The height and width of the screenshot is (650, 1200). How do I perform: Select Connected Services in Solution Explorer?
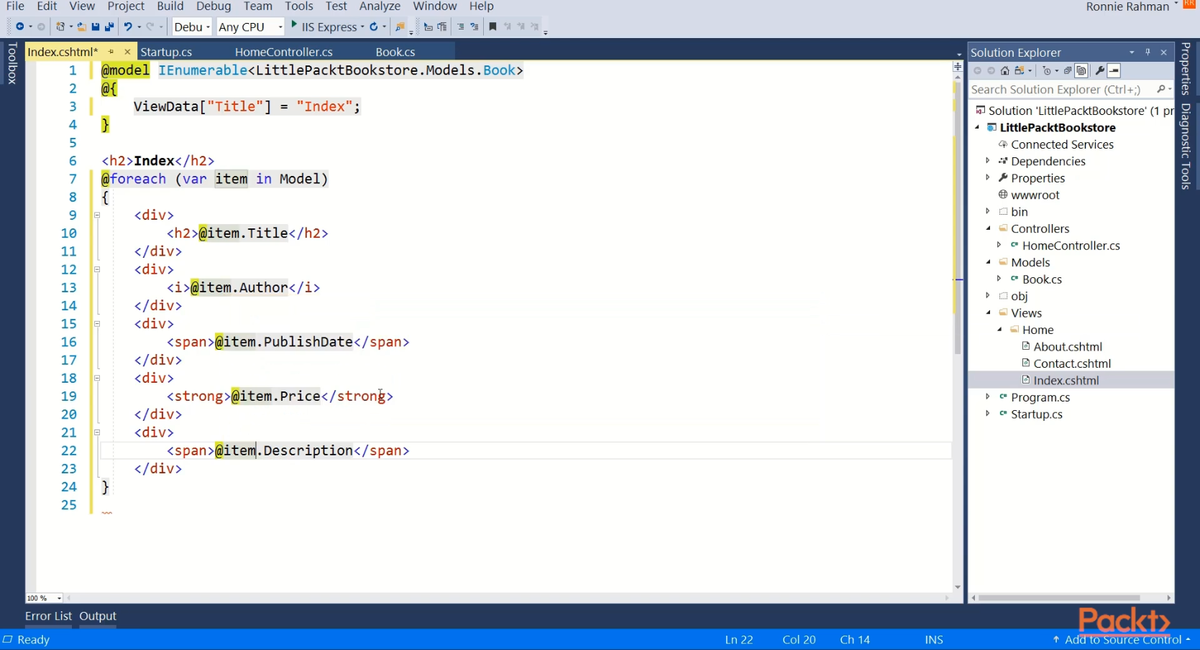(1062, 144)
